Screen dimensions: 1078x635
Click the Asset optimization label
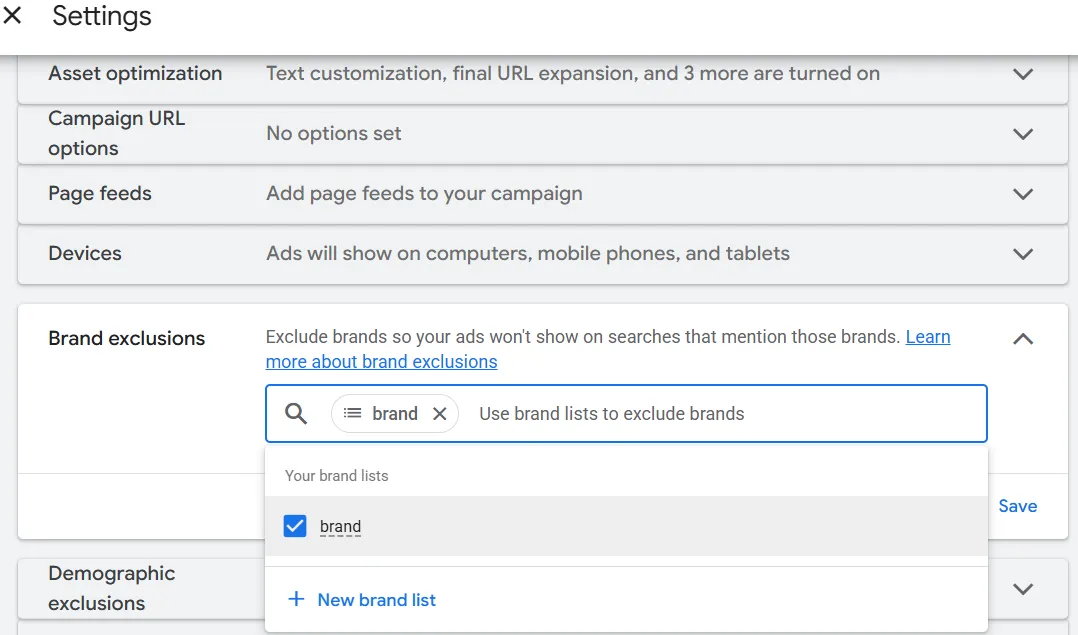pos(135,74)
